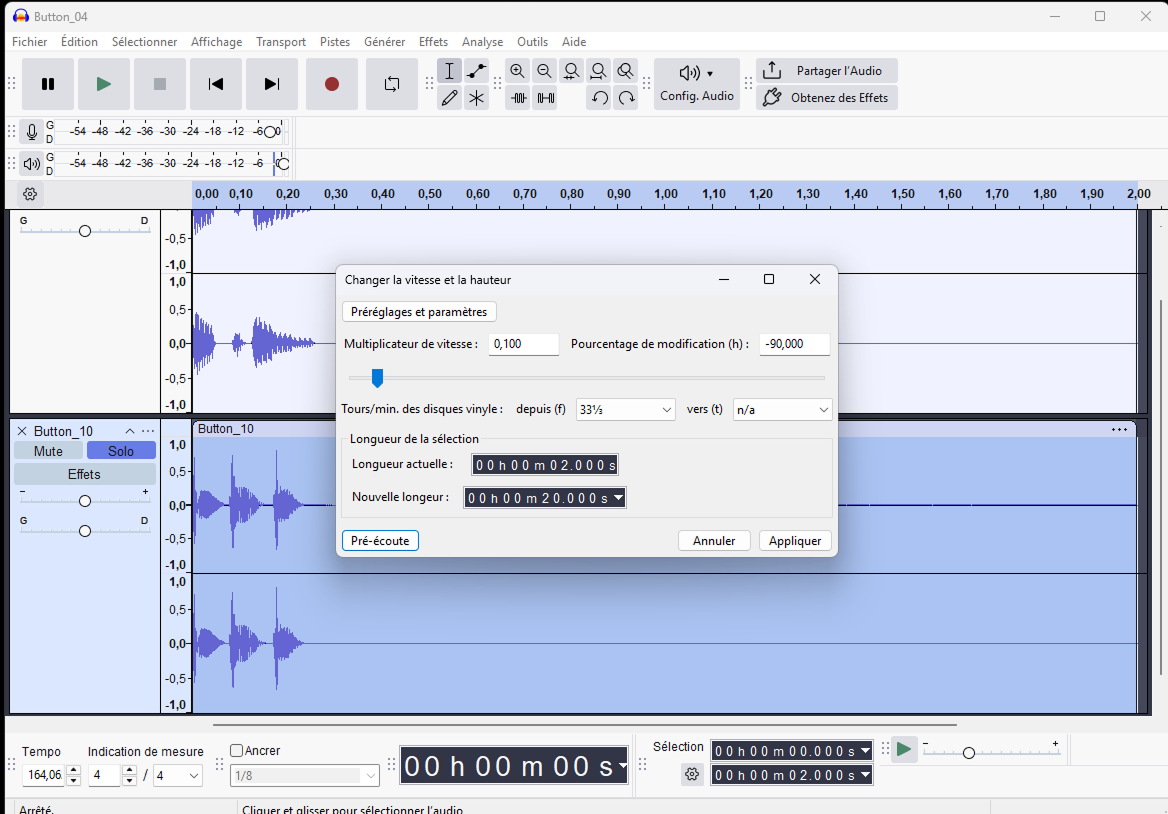Viewport: 1168px width, 814px height.
Task: Open the Effets menu
Action: point(433,42)
